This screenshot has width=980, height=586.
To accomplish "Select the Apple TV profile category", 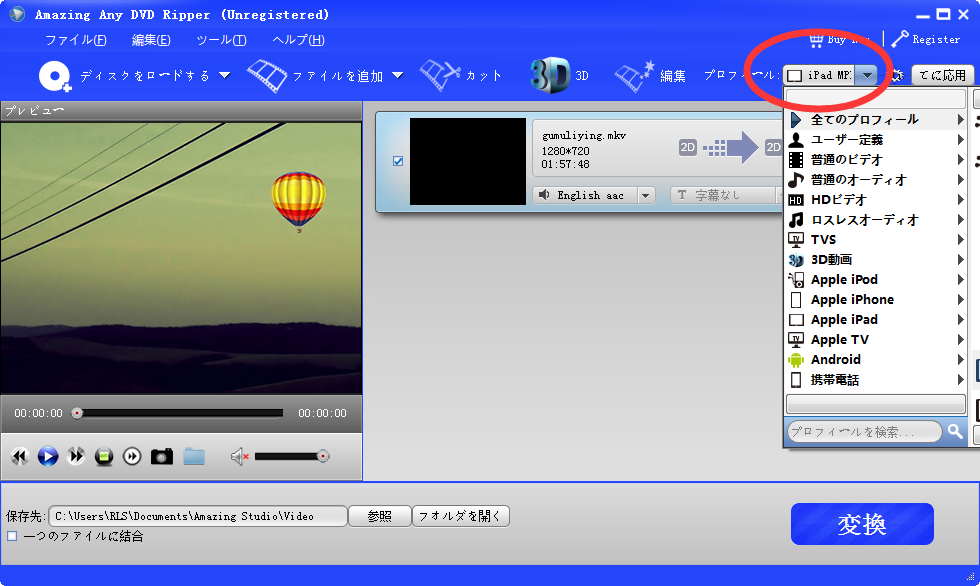I will [x=876, y=339].
